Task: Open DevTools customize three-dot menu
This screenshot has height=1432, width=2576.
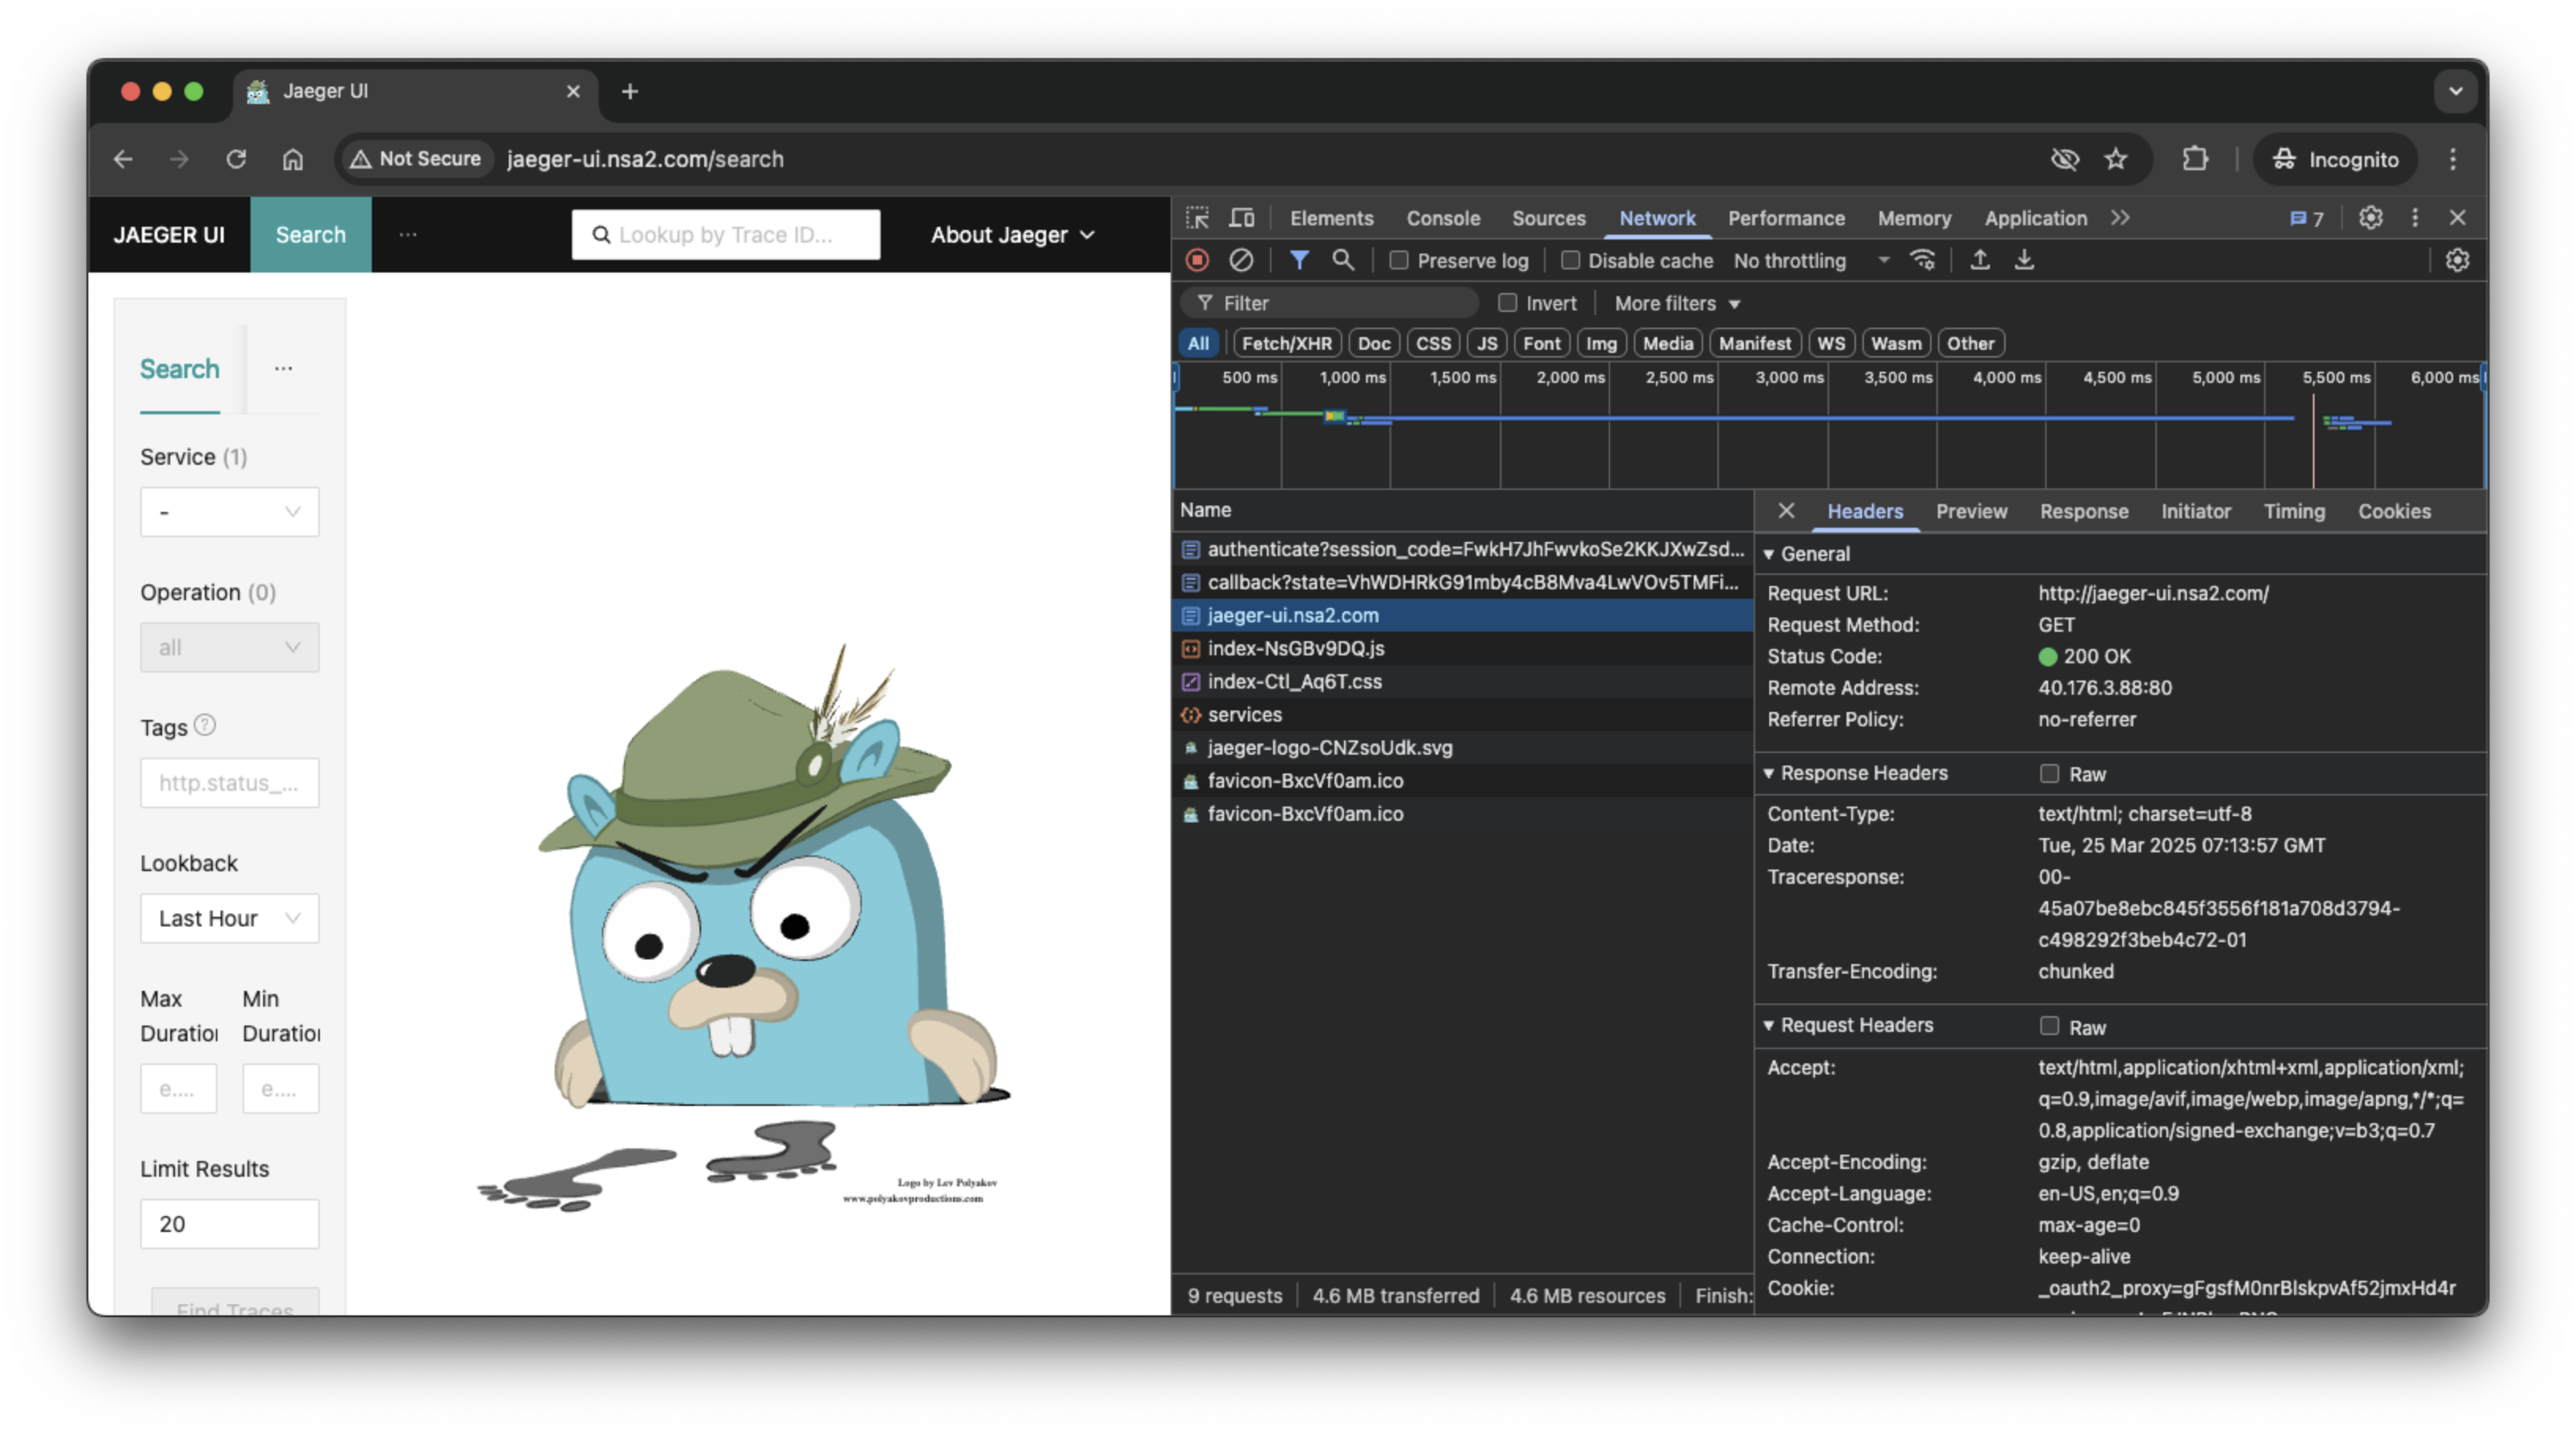Action: click(2415, 218)
